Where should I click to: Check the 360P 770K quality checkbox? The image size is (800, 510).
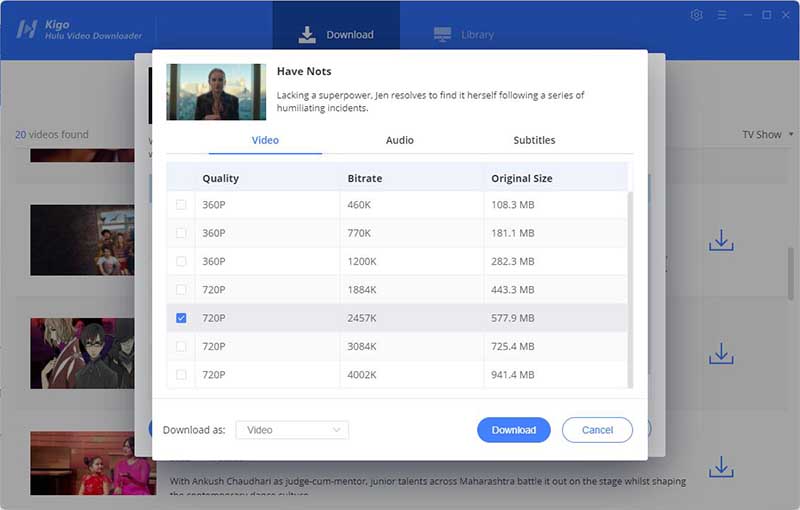coord(181,233)
